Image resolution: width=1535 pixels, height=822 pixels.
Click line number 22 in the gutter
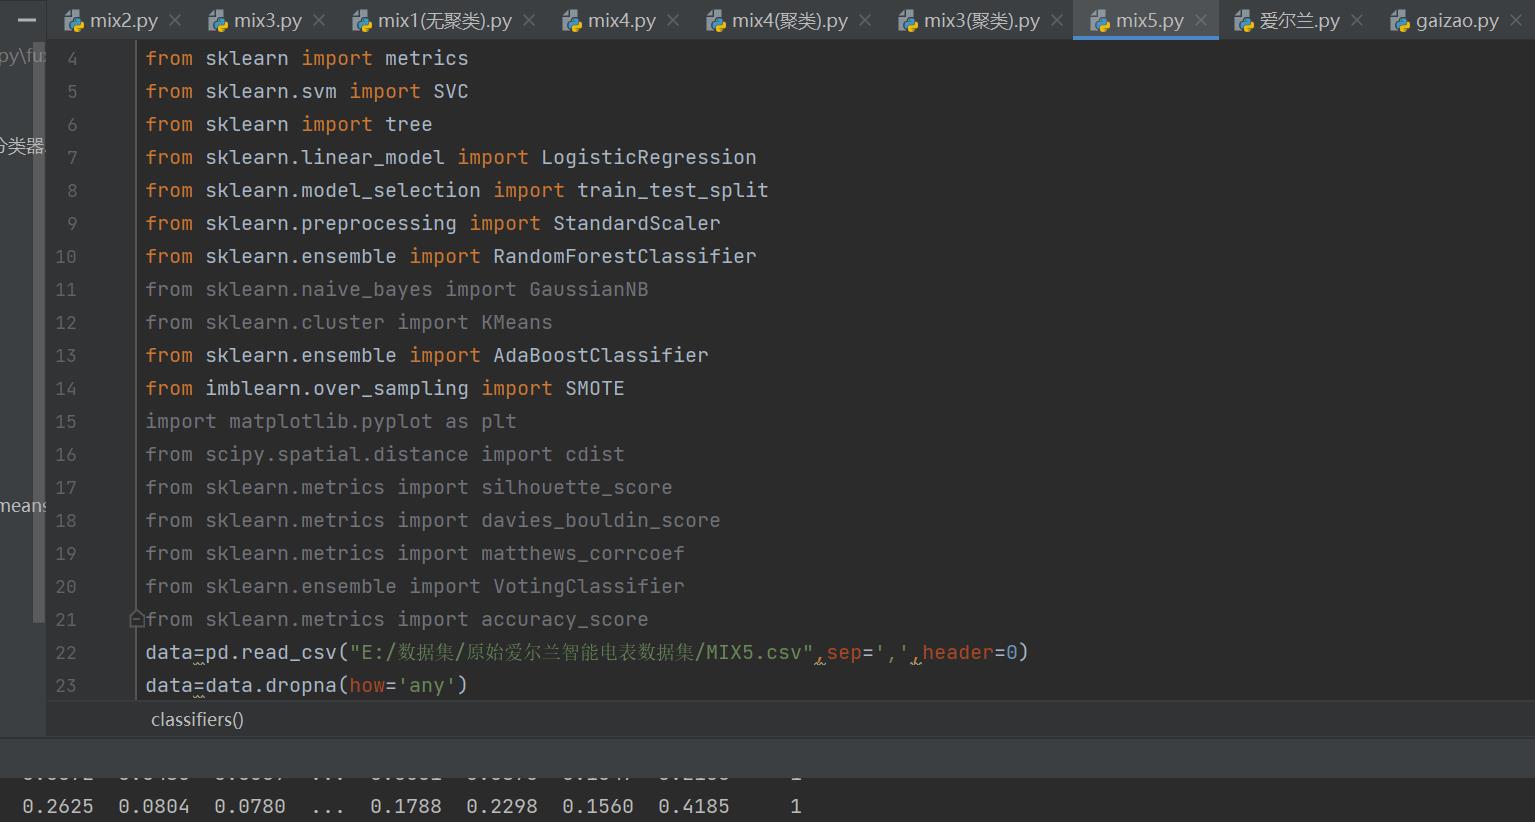pyautogui.click(x=66, y=653)
